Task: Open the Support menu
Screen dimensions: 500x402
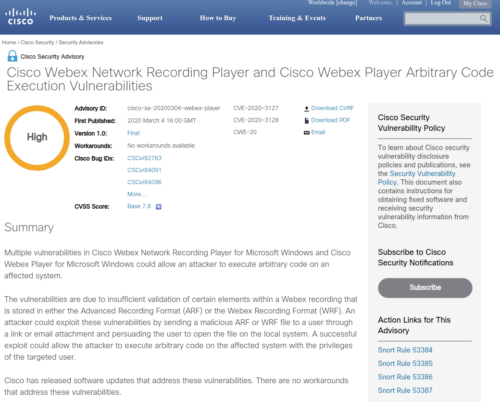Action: [x=150, y=18]
